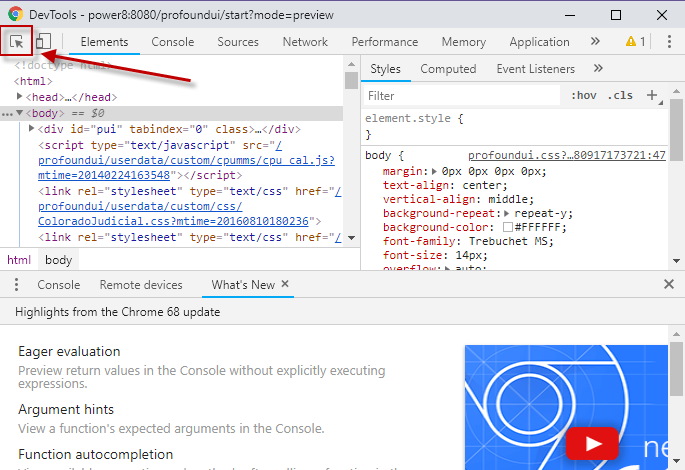Play the Chrome 68 What's New video
This screenshot has height=470, width=685.
592,444
